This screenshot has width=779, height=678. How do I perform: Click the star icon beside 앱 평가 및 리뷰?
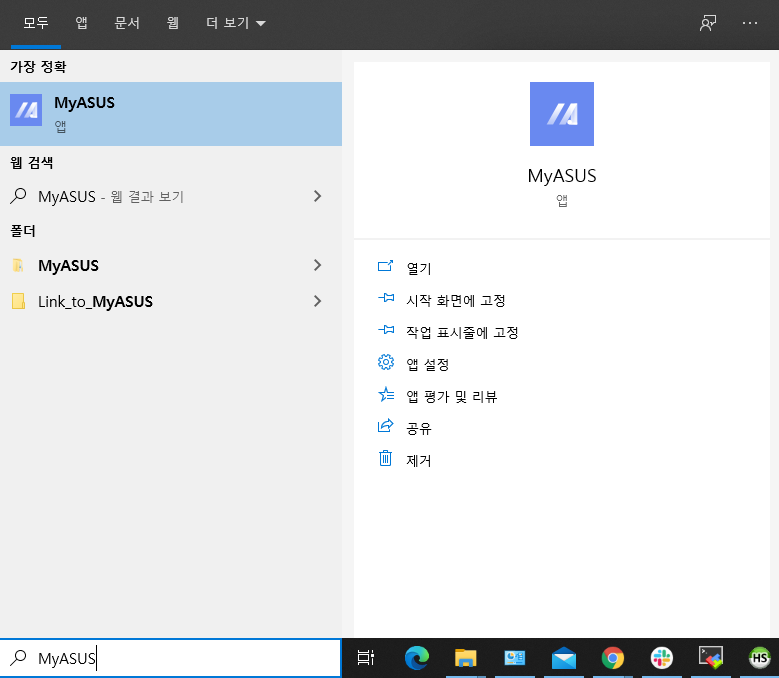click(386, 394)
